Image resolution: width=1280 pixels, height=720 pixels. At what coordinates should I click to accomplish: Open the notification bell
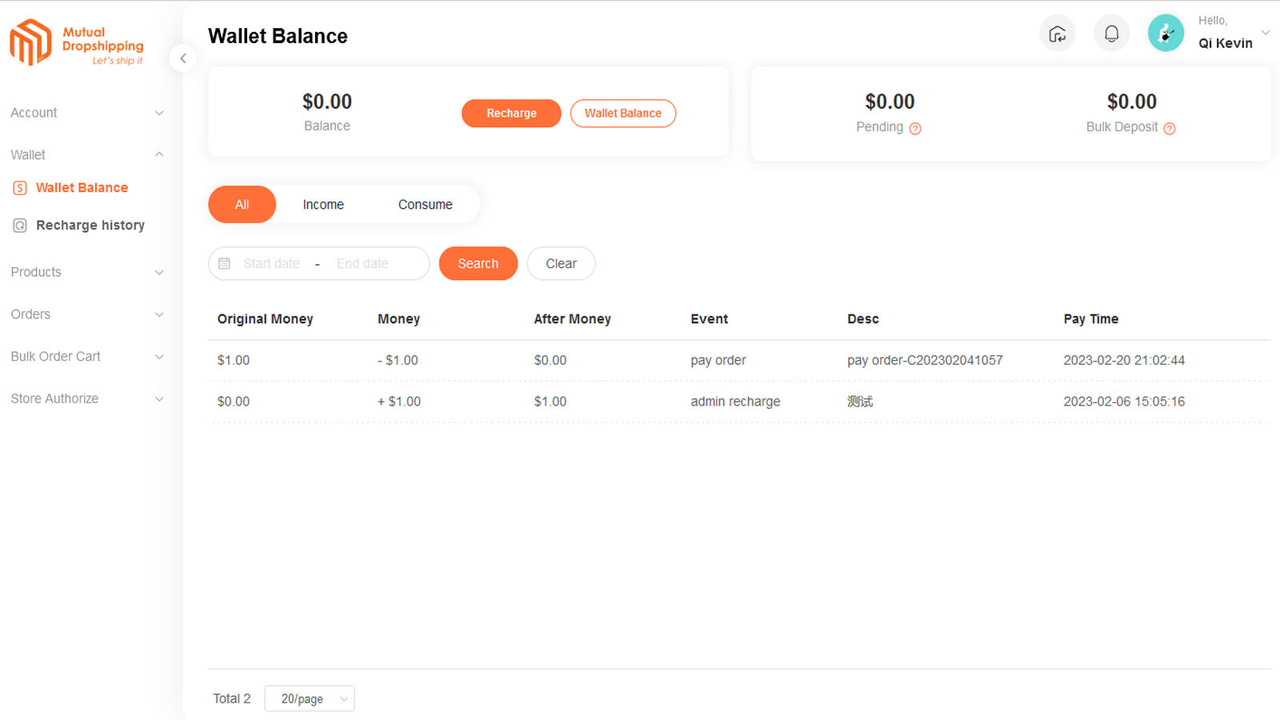tap(1111, 33)
